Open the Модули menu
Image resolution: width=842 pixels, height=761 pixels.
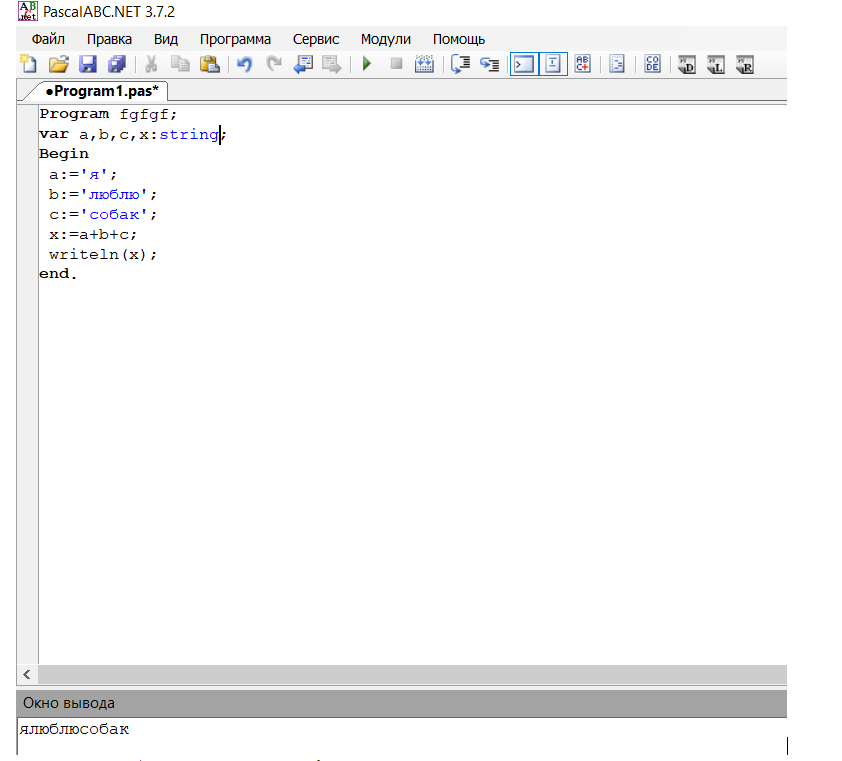[x=386, y=39]
